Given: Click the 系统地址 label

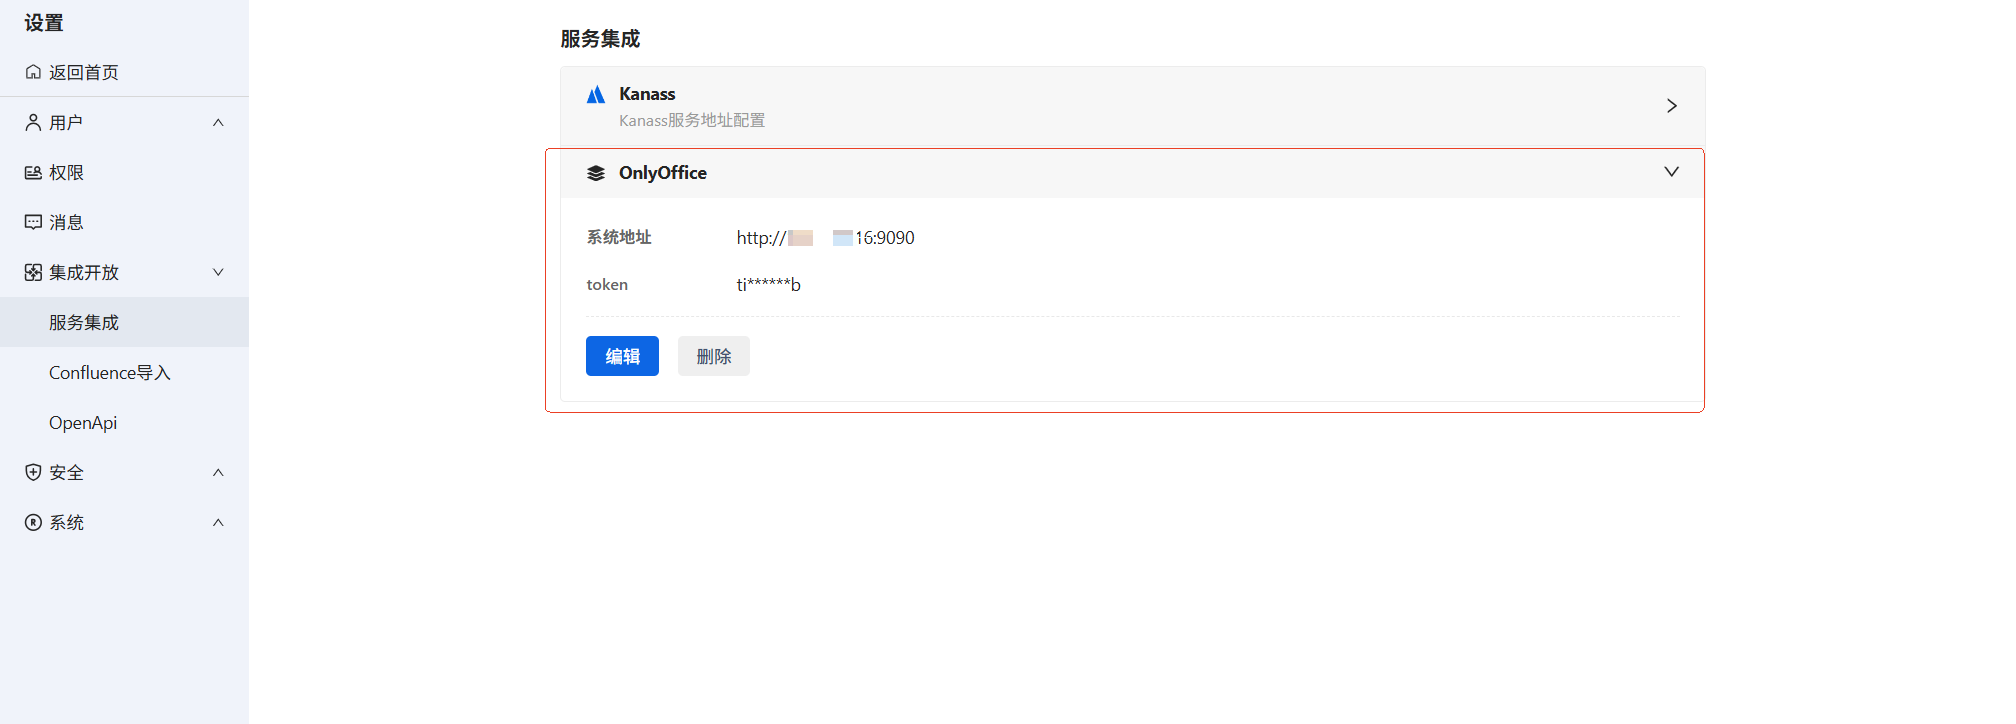Looking at the screenshot, I should point(619,237).
